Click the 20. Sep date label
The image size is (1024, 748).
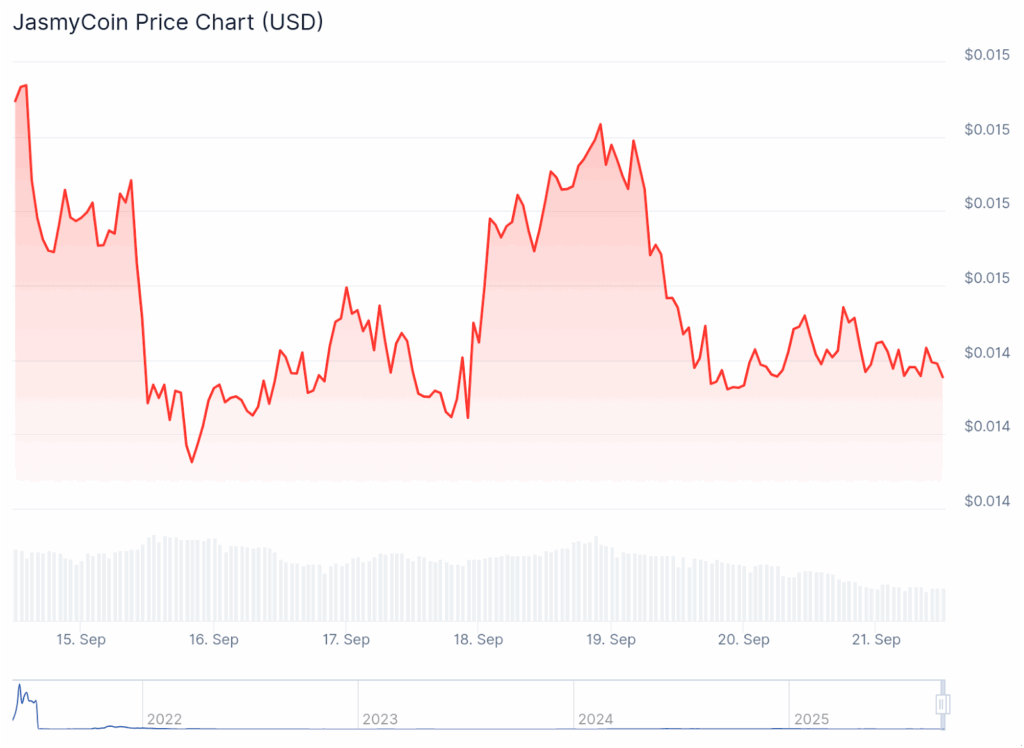point(744,640)
